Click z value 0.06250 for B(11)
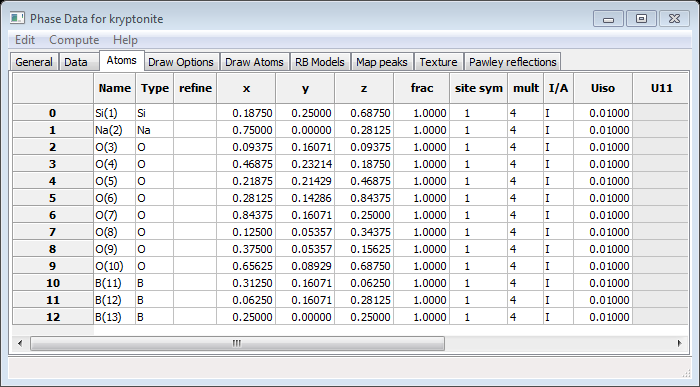The width and height of the screenshot is (700, 387). pyautogui.click(x=364, y=283)
